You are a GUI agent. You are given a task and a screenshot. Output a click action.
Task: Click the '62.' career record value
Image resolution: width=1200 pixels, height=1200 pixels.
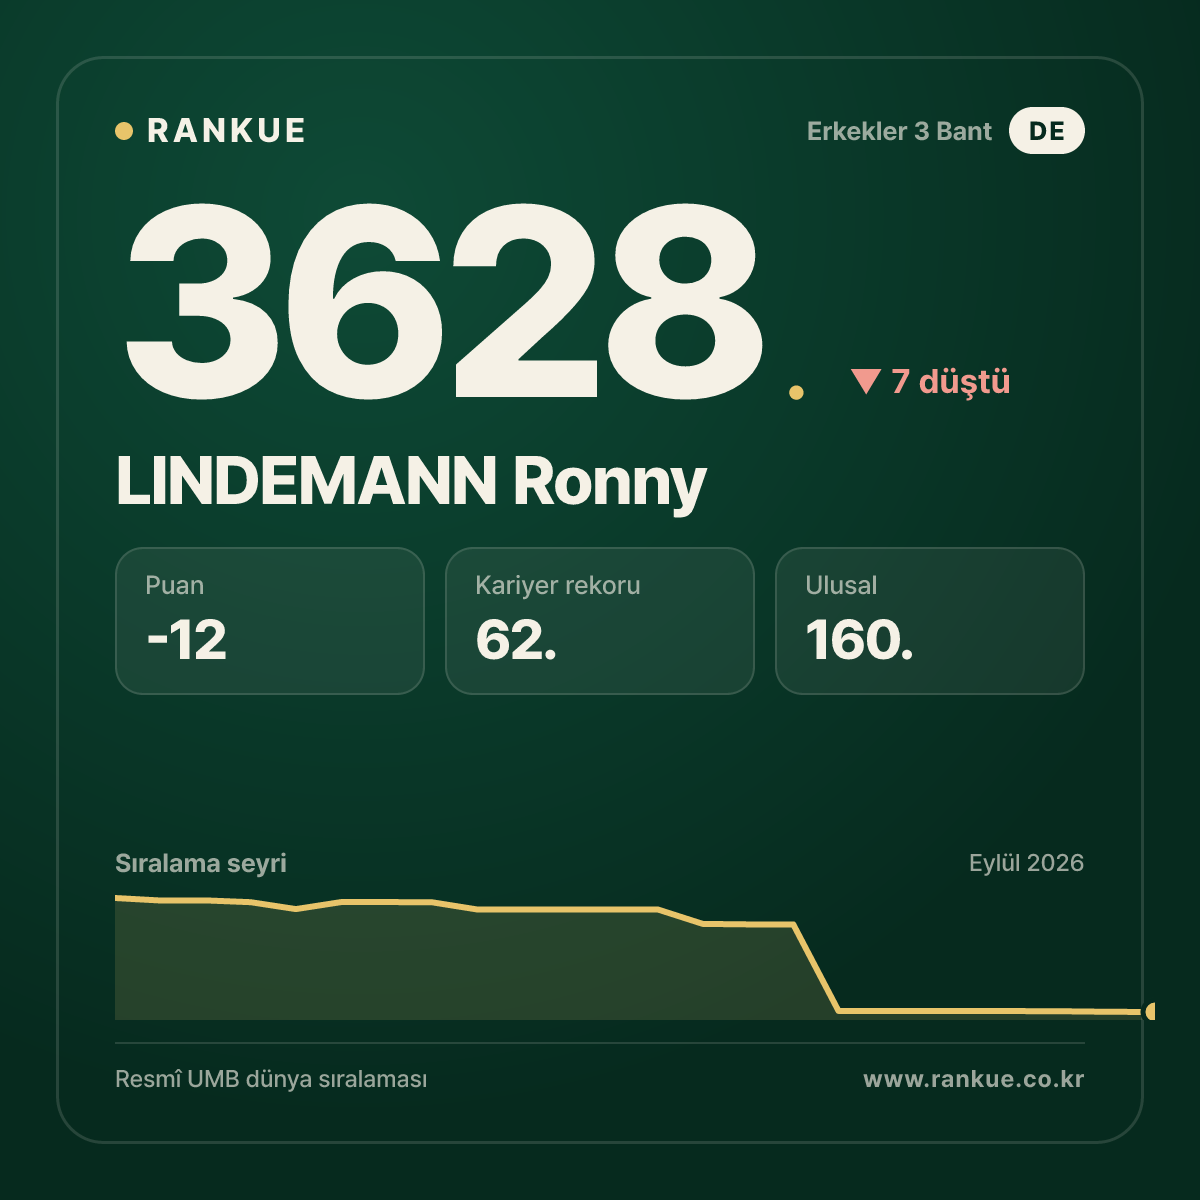click(516, 640)
